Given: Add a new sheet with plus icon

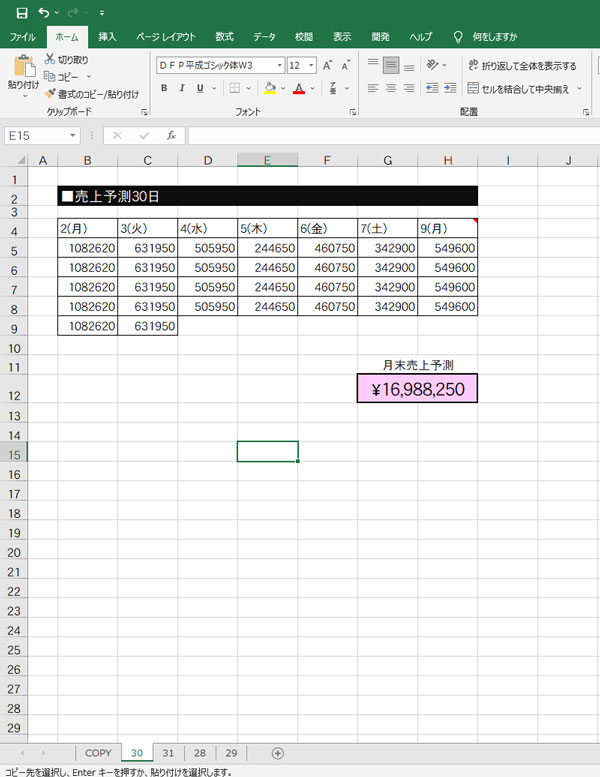Looking at the screenshot, I should pos(278,753).
